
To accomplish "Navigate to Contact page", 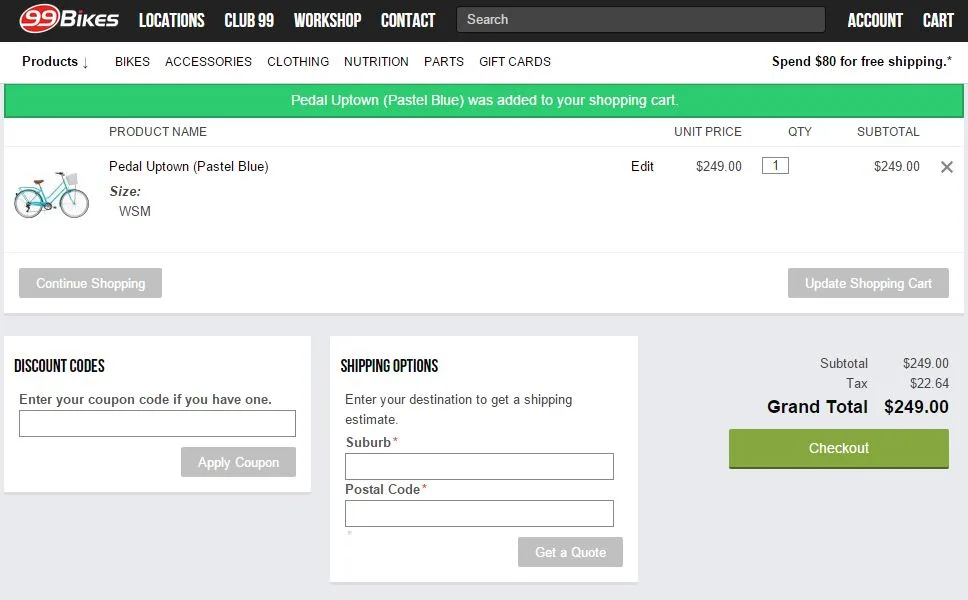I will (x=408, y=20).
